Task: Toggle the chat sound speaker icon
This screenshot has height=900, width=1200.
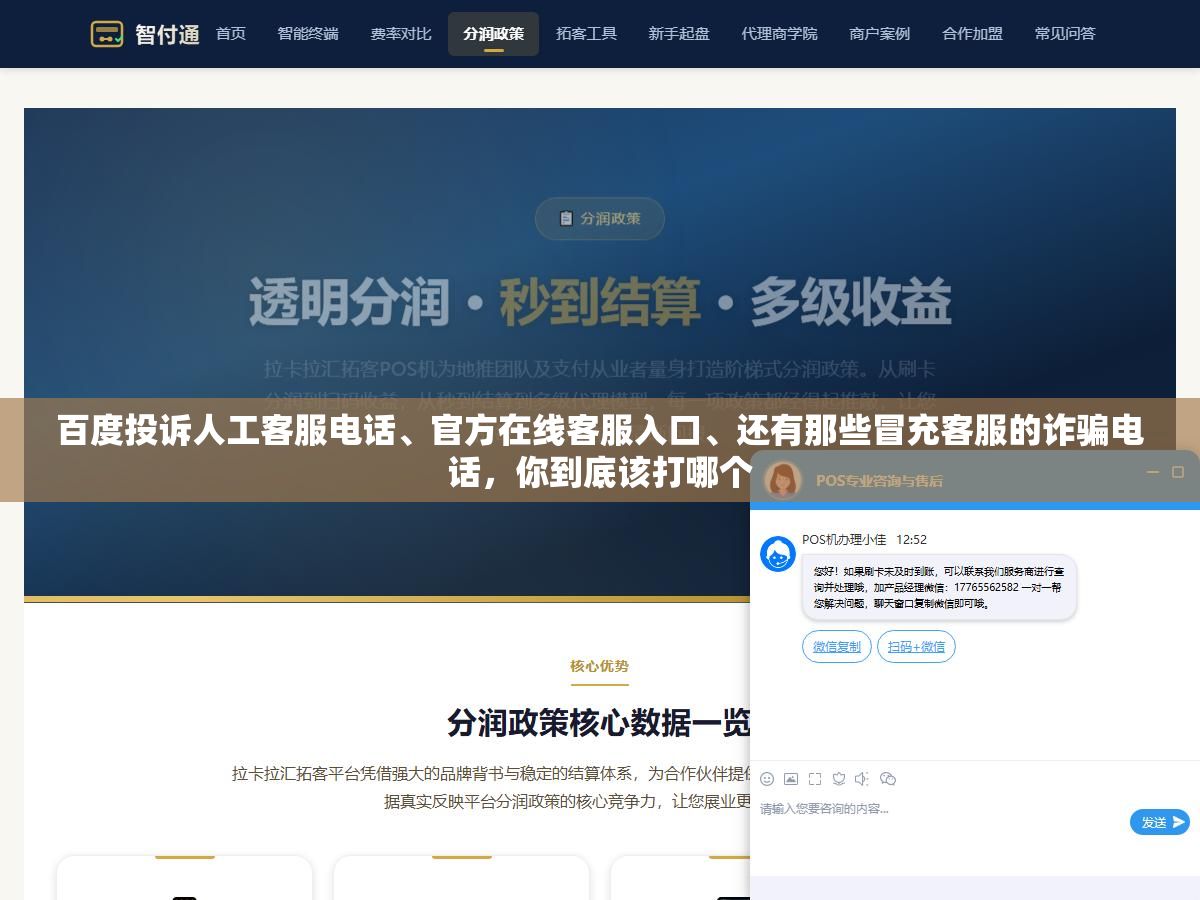Action: pos(862,778)
